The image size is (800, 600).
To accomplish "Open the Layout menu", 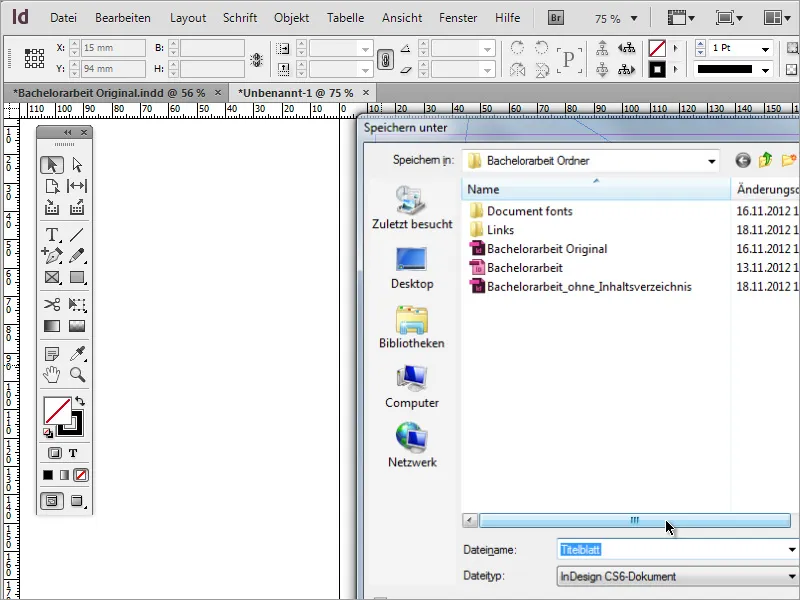I will coord(188,18).
